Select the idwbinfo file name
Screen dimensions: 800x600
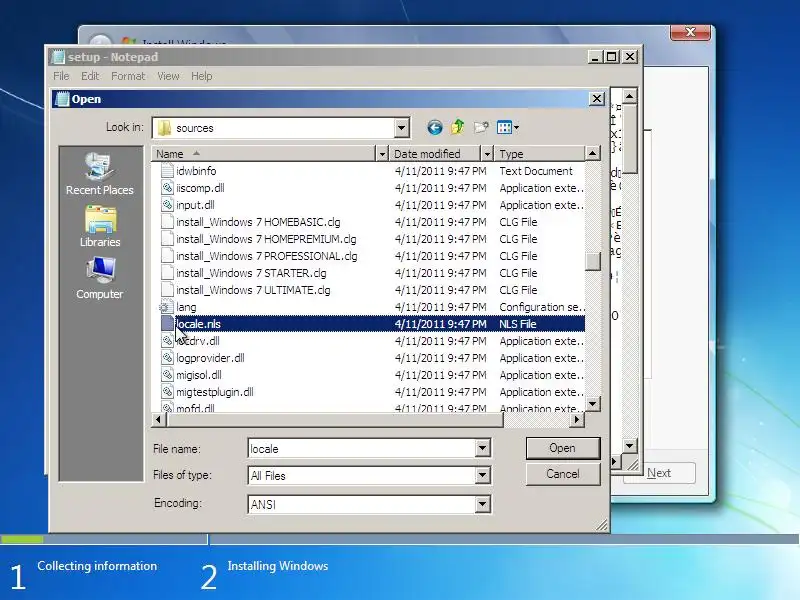[196, 170]
